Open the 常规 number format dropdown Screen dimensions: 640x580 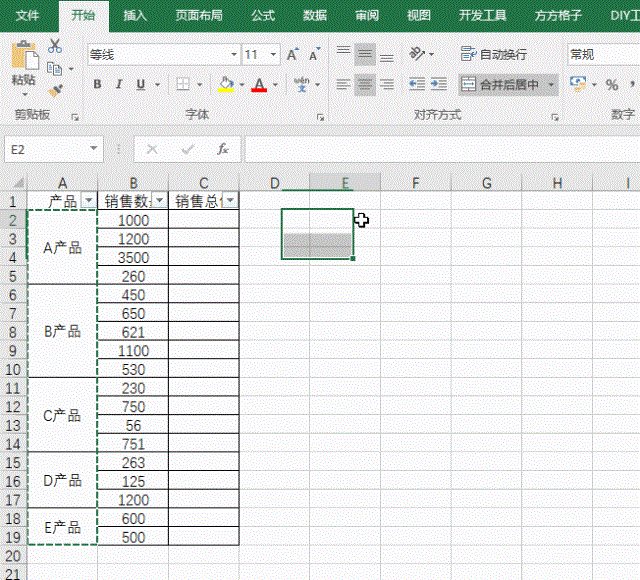[602, 55]
